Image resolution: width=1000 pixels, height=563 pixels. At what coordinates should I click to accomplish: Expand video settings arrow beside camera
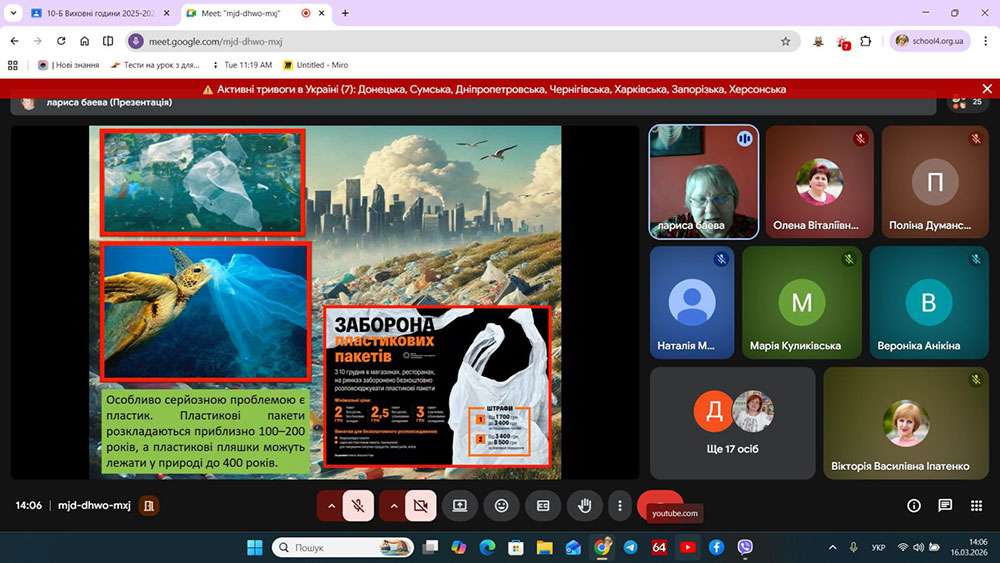point(394,506)
